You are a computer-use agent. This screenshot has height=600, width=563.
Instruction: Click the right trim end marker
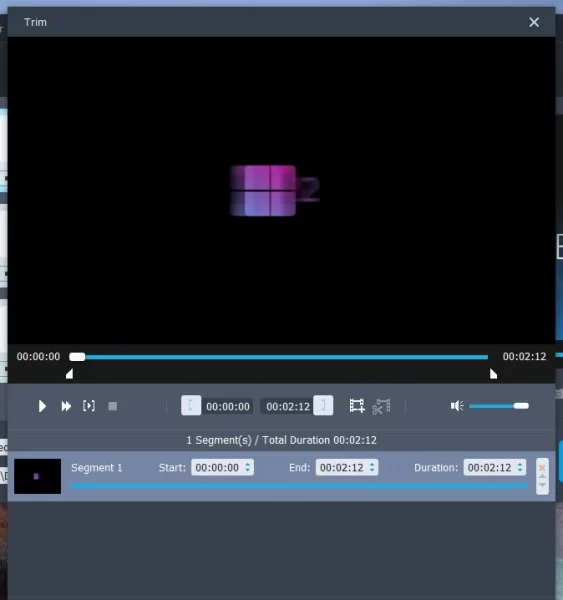point(493,374)
